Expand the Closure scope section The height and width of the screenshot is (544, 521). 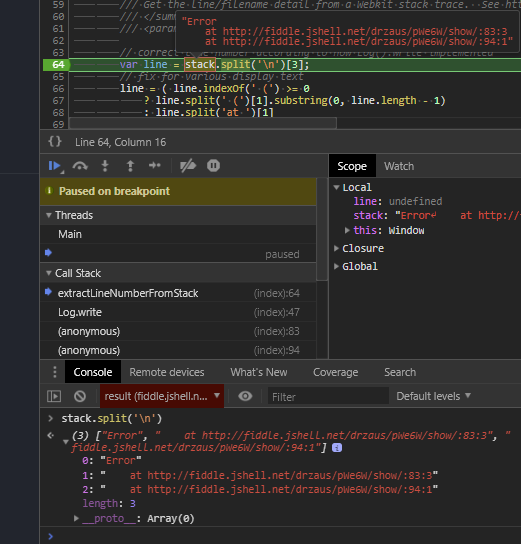click(x=336, y=248)
